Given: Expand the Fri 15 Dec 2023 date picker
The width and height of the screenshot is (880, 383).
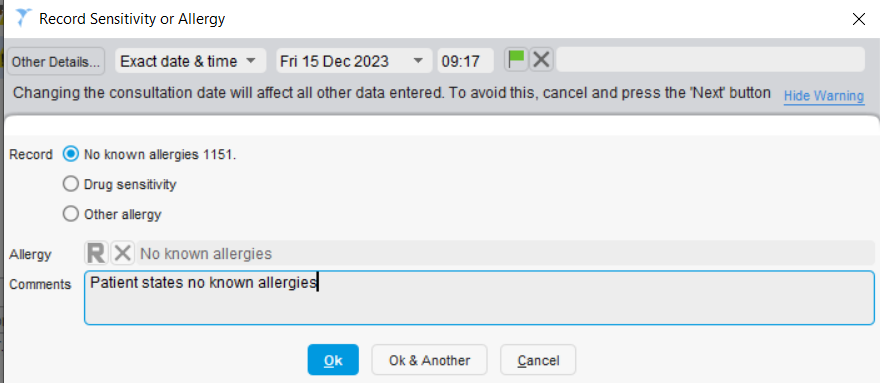Looking at the screenshot, I should tap(354, 61).
